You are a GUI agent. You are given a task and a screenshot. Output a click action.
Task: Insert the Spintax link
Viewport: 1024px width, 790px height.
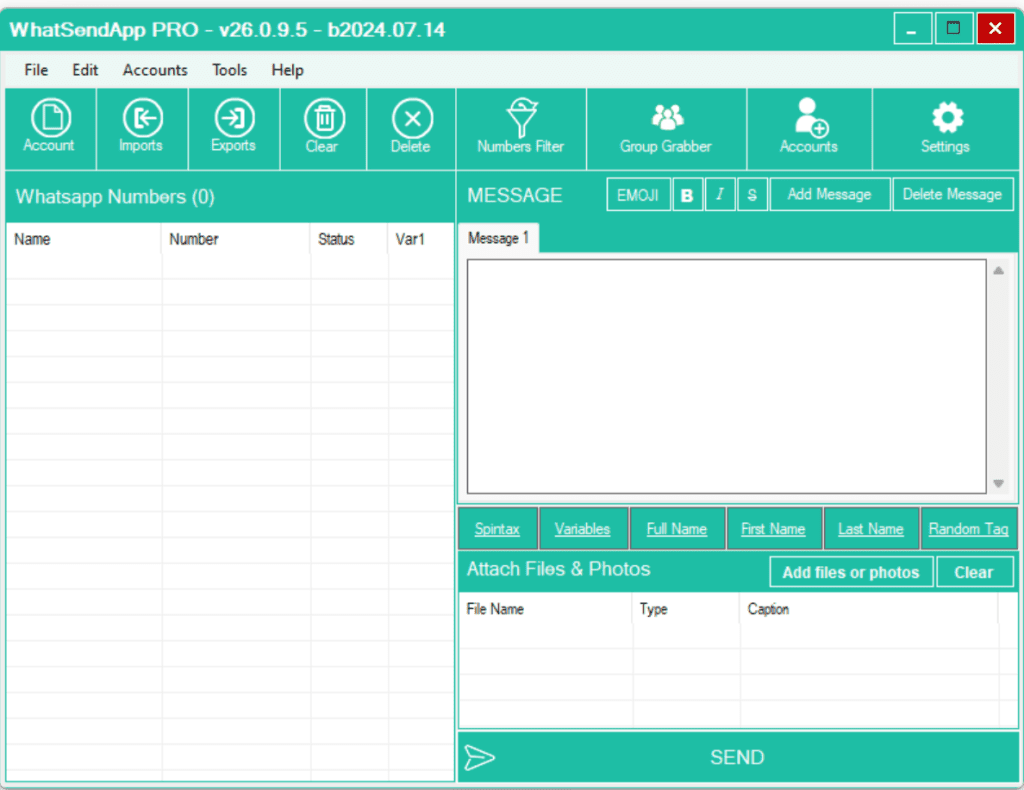click(x=497, y=529)
